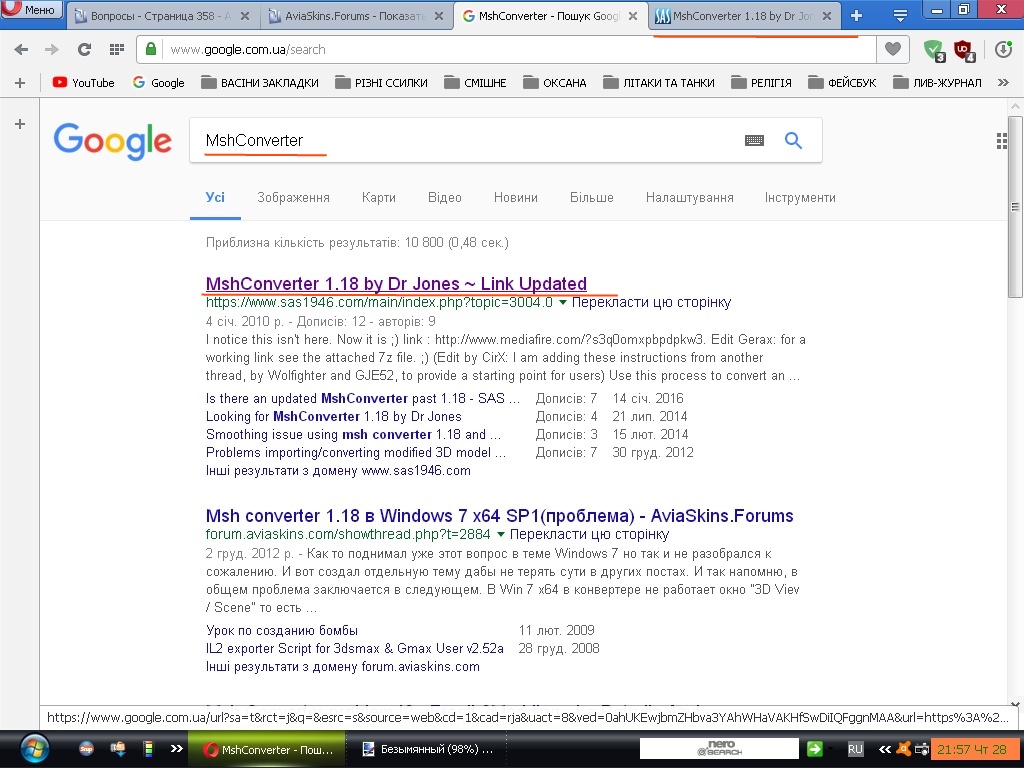The width and height of the screenshot is (1024, 768).
Task: Open the Більше search menu
Action: (x=592, y=197)
